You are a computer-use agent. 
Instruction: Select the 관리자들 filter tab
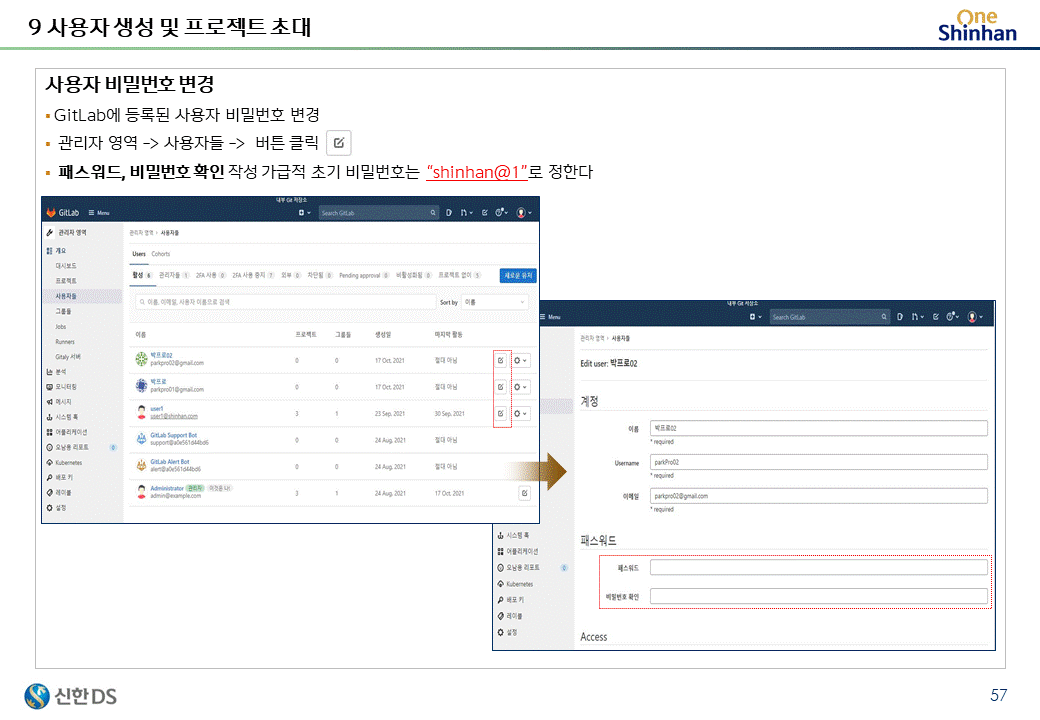click(x=174, y=275)
